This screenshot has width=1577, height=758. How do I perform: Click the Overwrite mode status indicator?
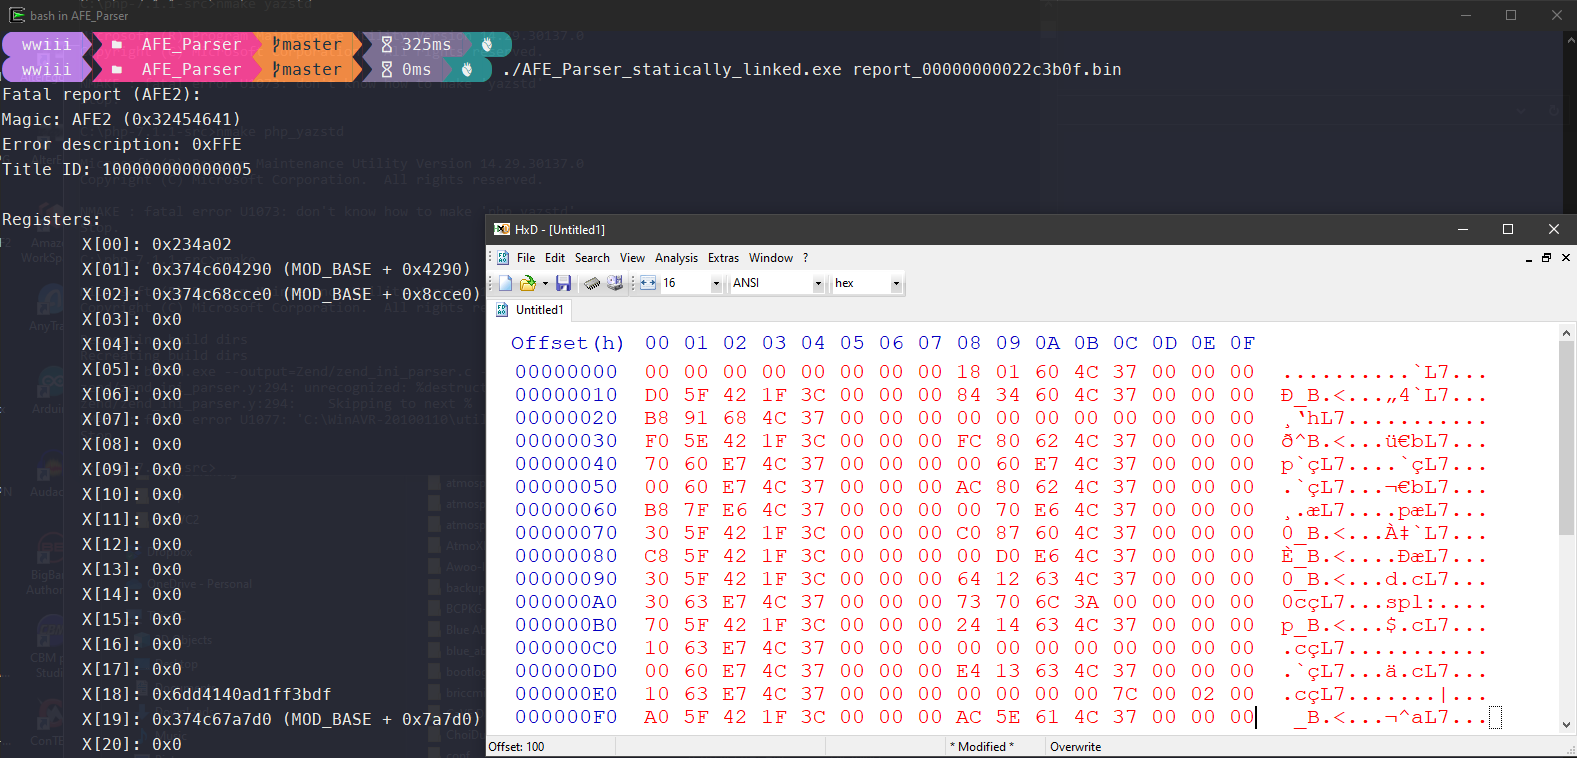click(1076, 747)
